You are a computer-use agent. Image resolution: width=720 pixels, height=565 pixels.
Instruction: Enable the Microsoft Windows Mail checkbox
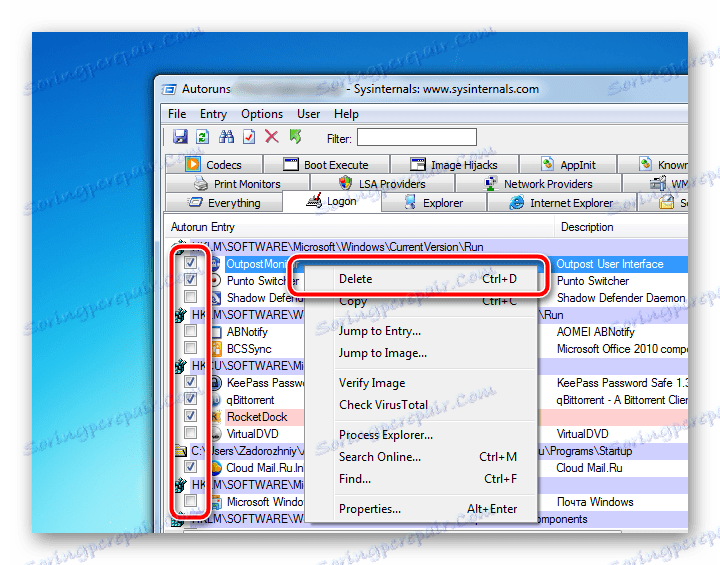[x=190, y=501]
